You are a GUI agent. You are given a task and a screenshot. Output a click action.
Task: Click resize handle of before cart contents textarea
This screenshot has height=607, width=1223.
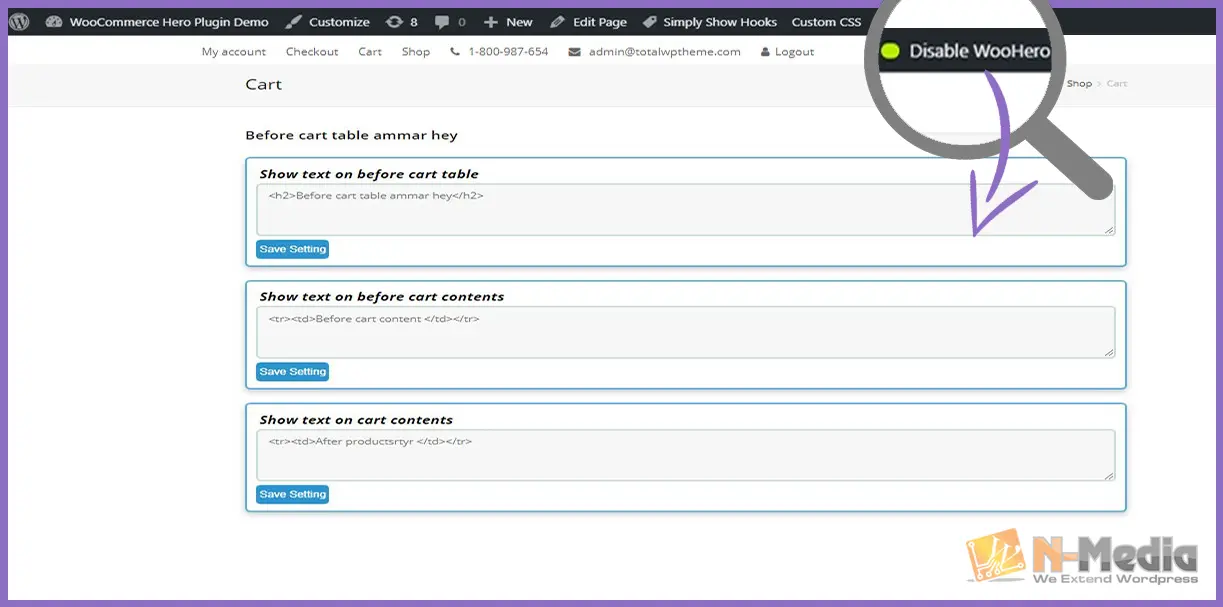[x=1109, y=353]
